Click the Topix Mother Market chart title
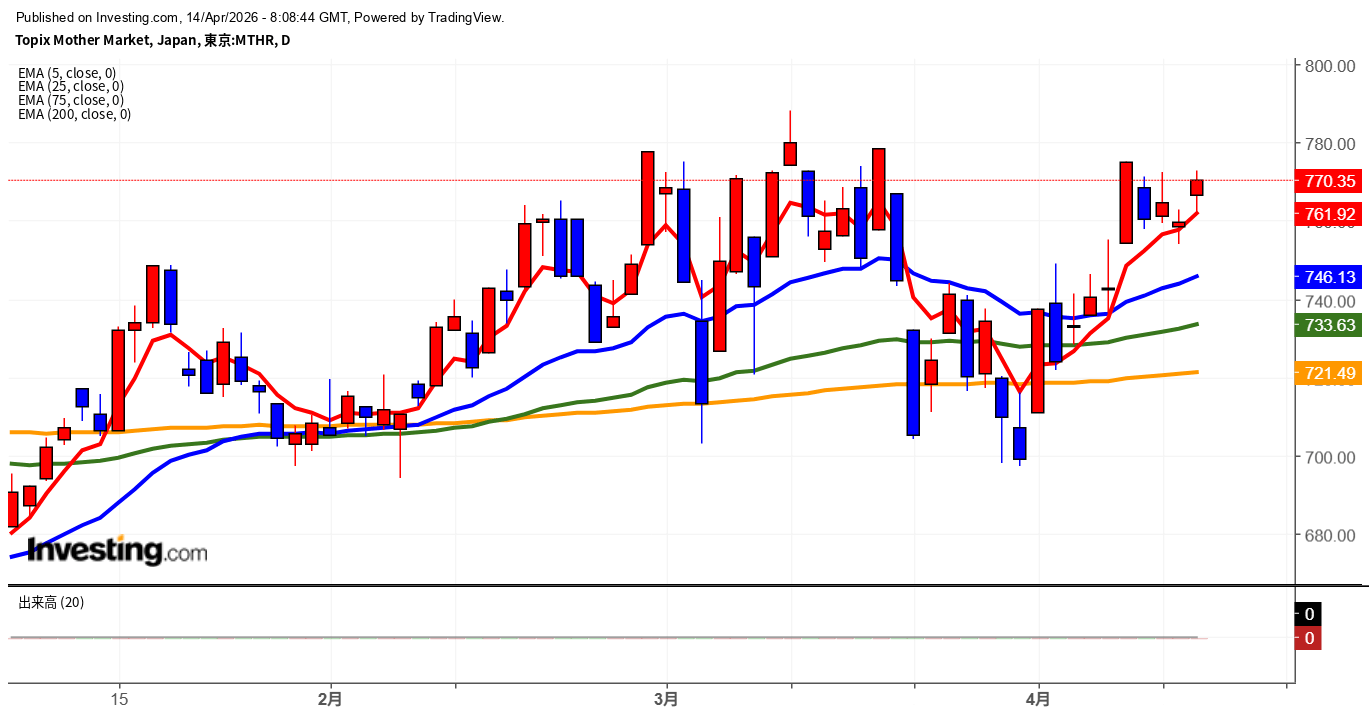Screen dimensions: 1369x716 tap(152, 40)
